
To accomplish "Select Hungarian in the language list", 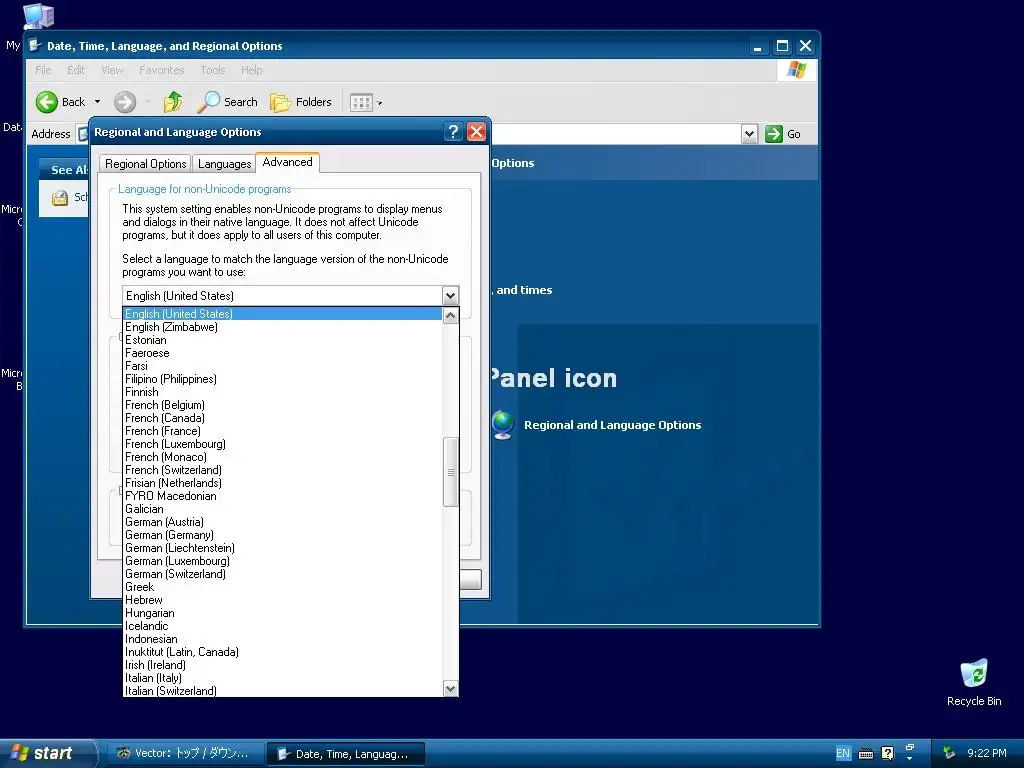I will tap(283, 613).
